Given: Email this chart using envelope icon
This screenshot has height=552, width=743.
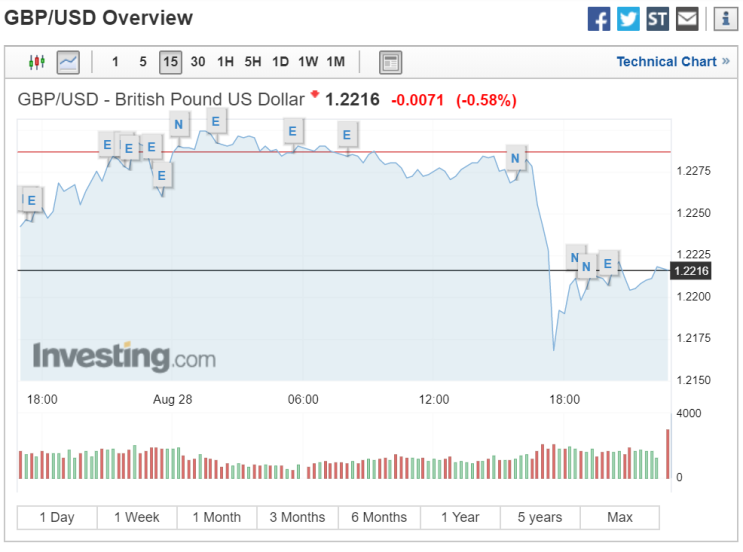Looking at the screenshot, I should tap(687, 19).
